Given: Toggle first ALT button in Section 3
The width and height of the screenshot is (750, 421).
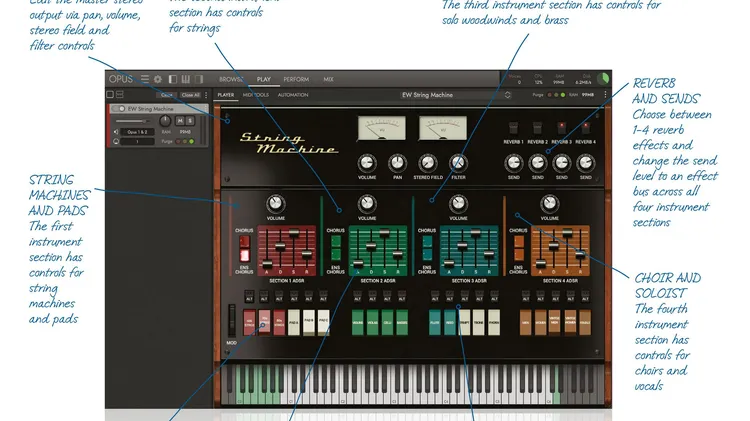Looking at the screenshot, I should 435,296.
